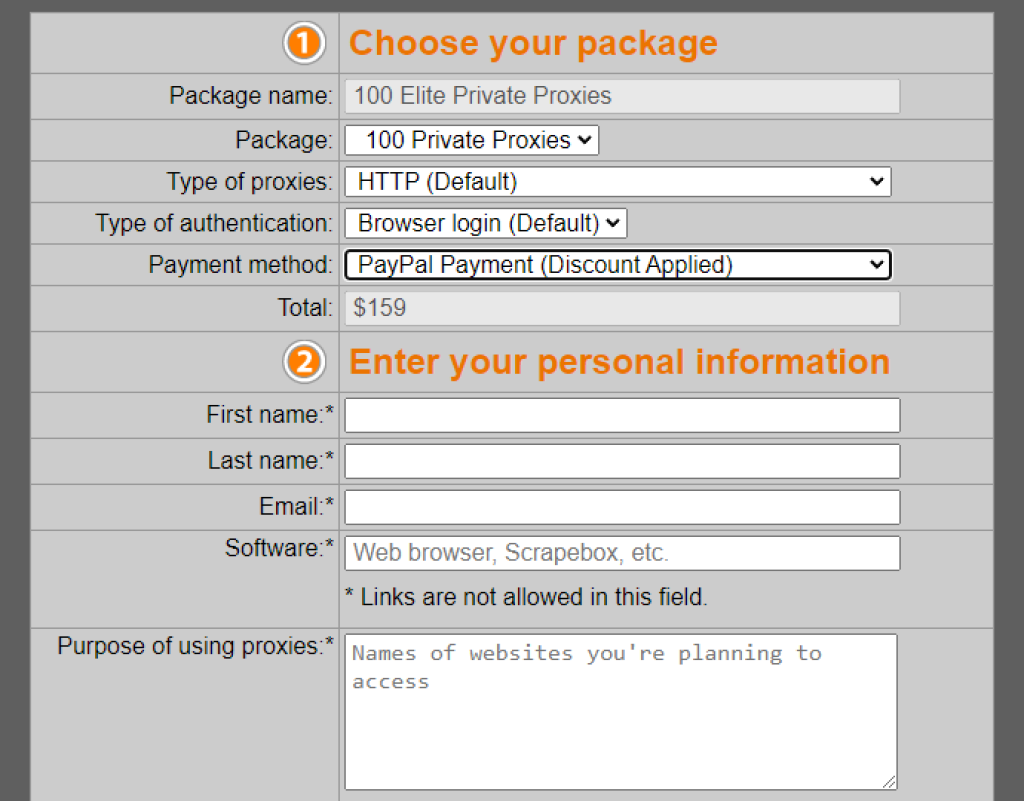Screen dimensions: 1024x801
Task: Click the "Payment method:" label text
Action: coord(240,265)
